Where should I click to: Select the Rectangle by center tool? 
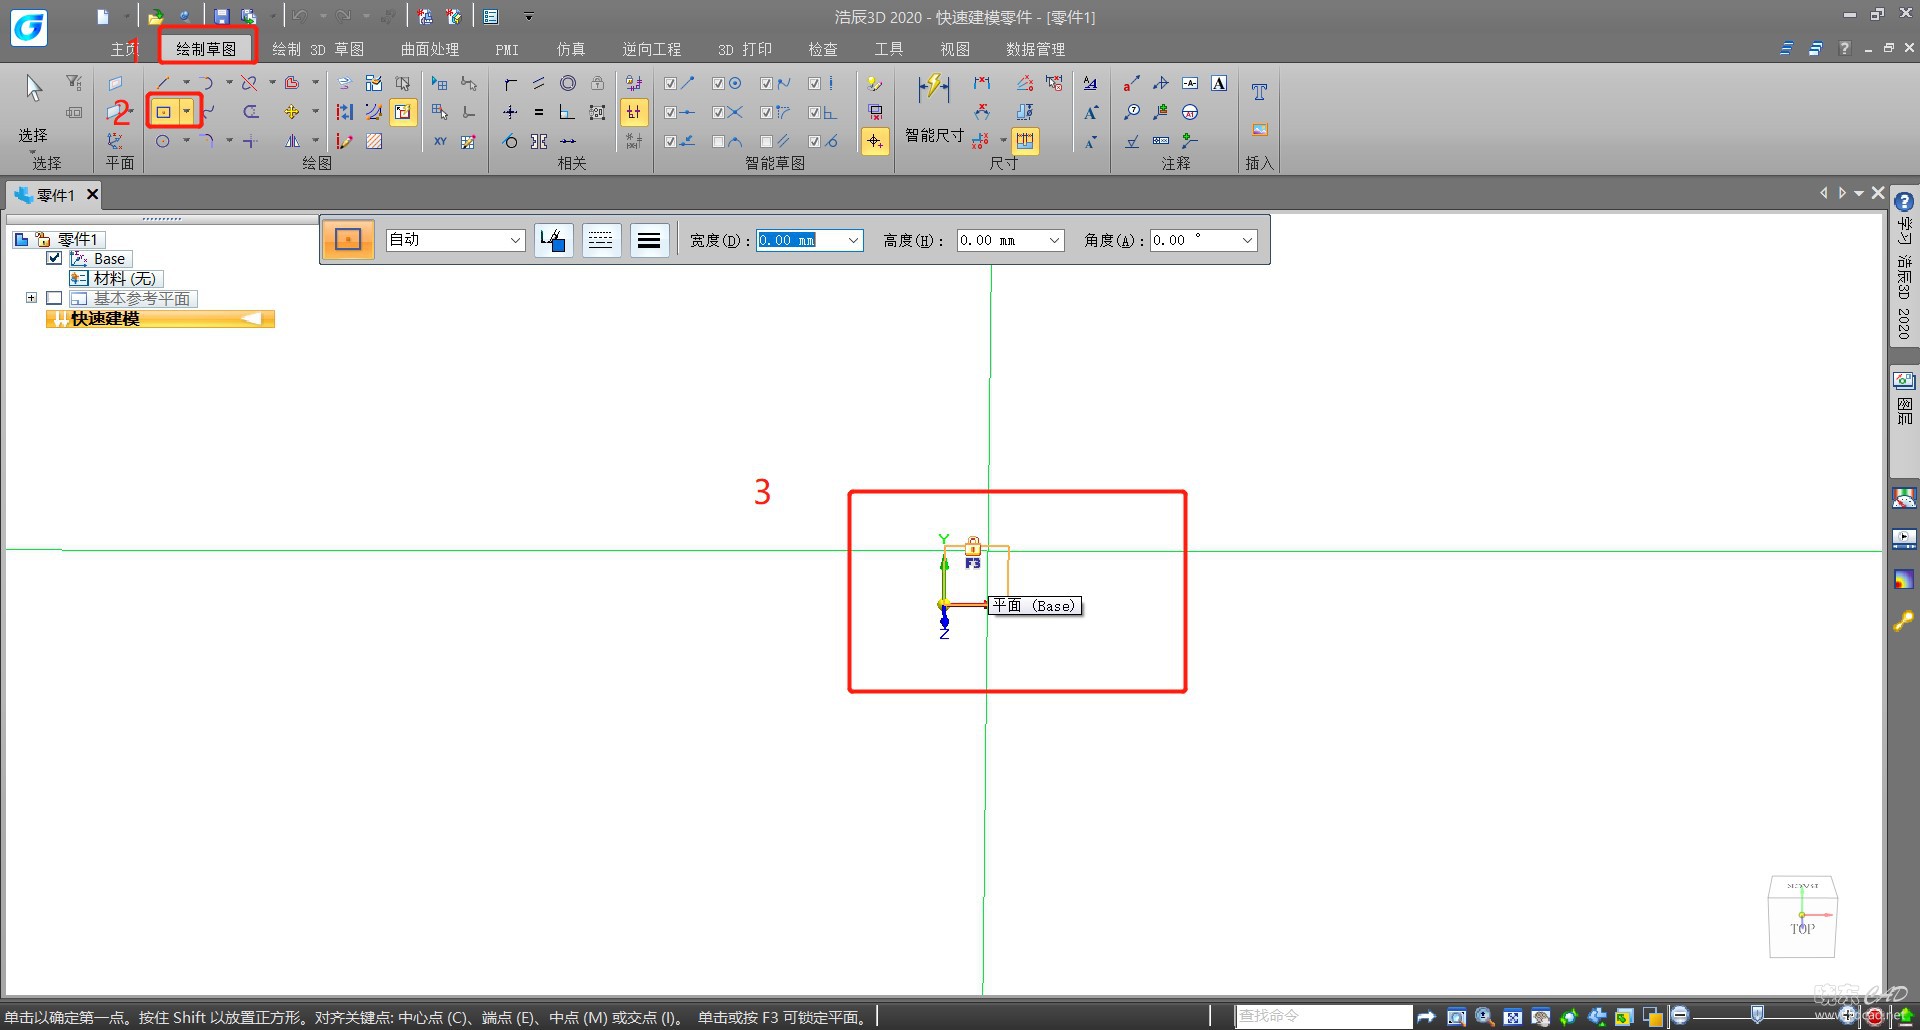tap(164, 112)
